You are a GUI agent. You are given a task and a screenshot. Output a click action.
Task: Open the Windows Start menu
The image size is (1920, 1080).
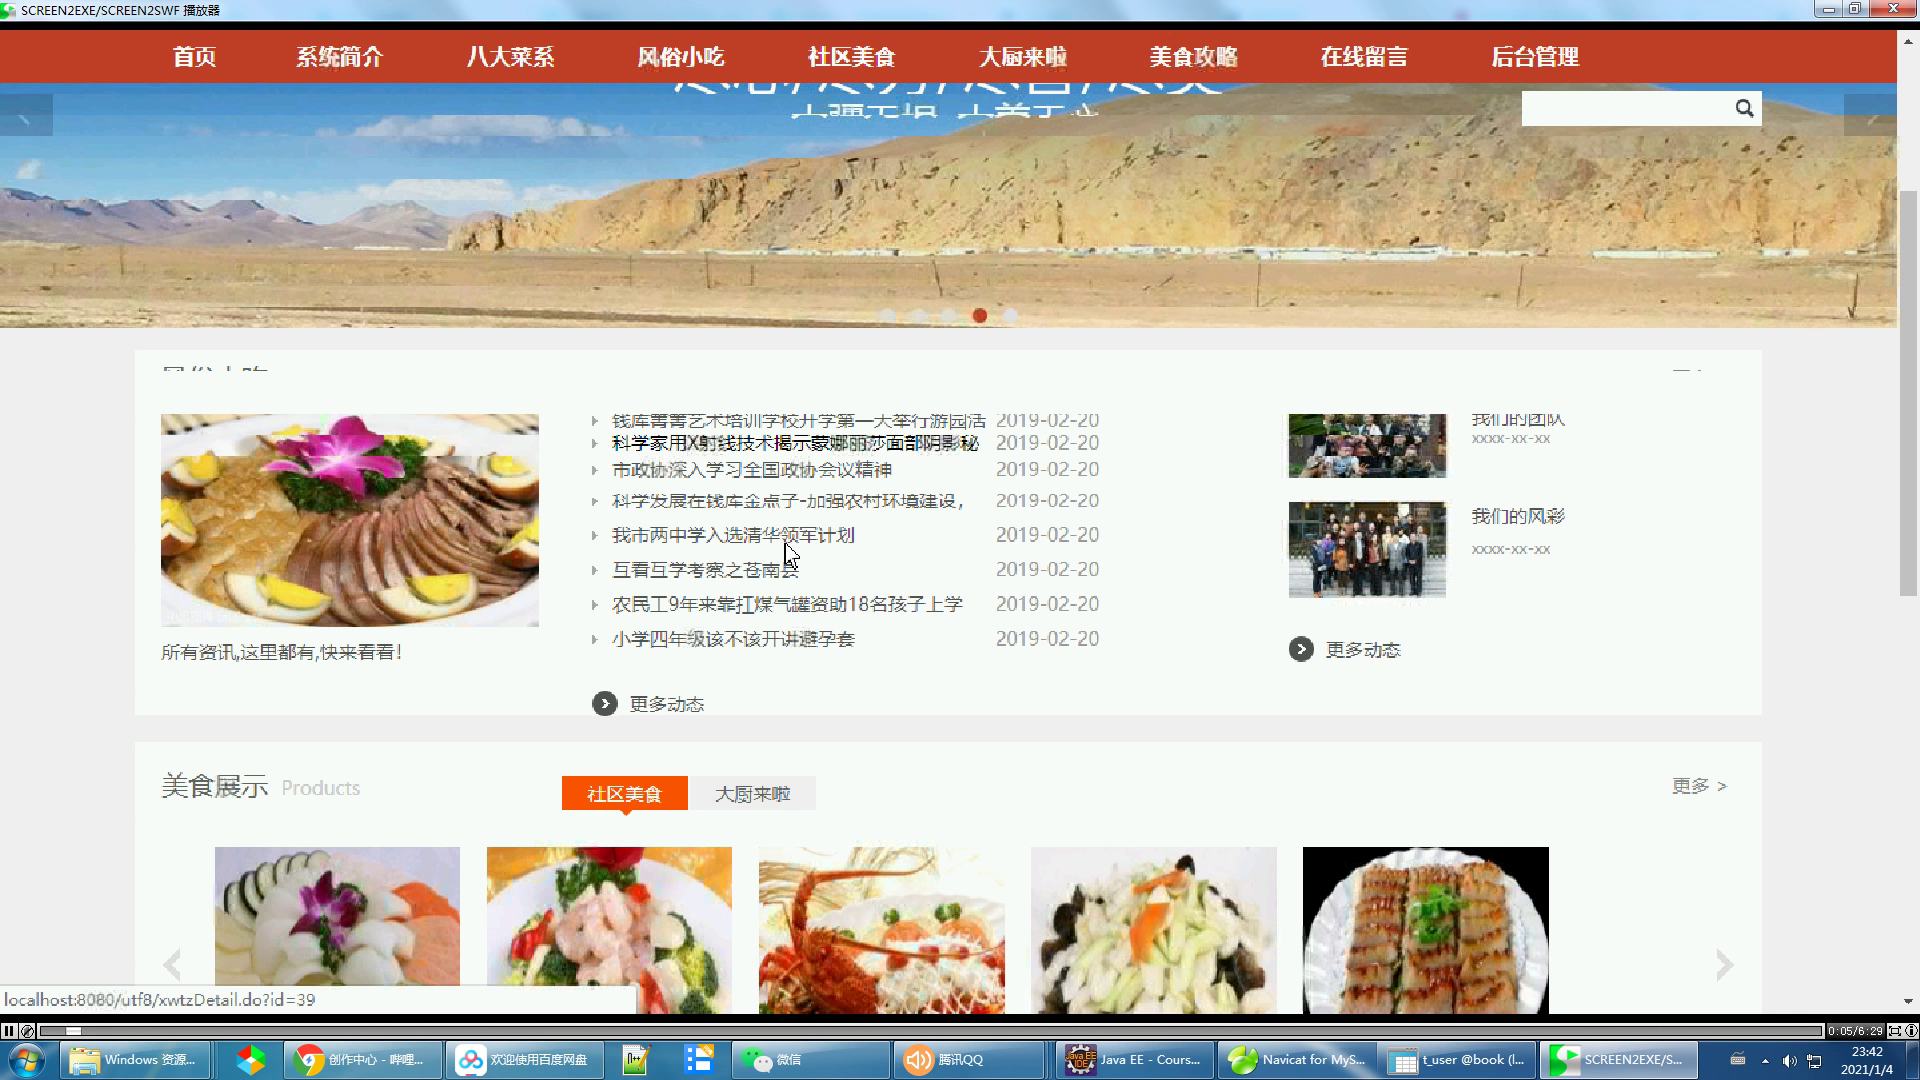click(27, 1060)
